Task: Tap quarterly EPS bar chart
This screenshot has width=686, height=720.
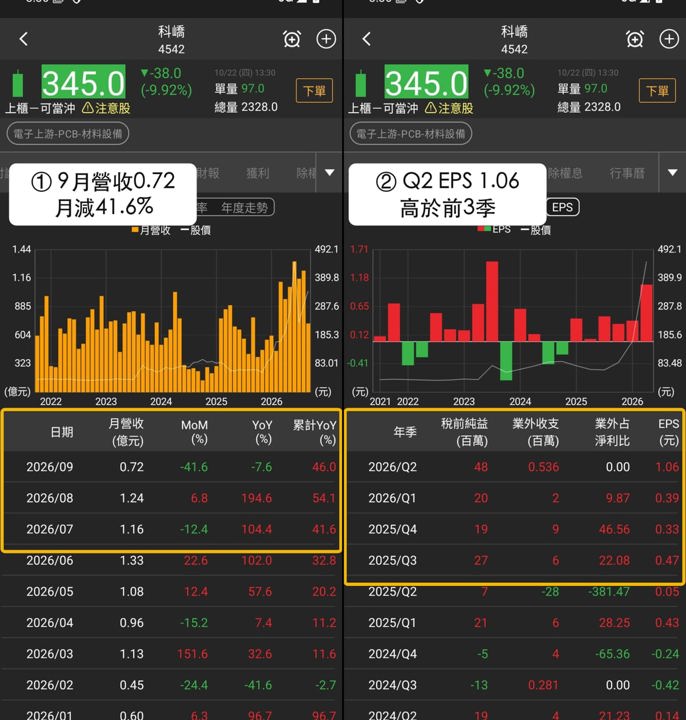Action: (513, 321)
